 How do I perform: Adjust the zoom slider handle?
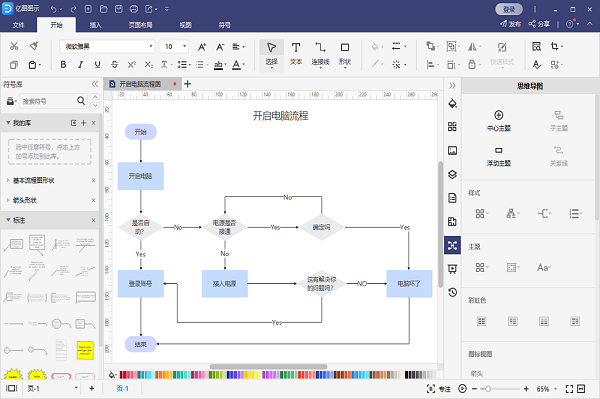488,389
